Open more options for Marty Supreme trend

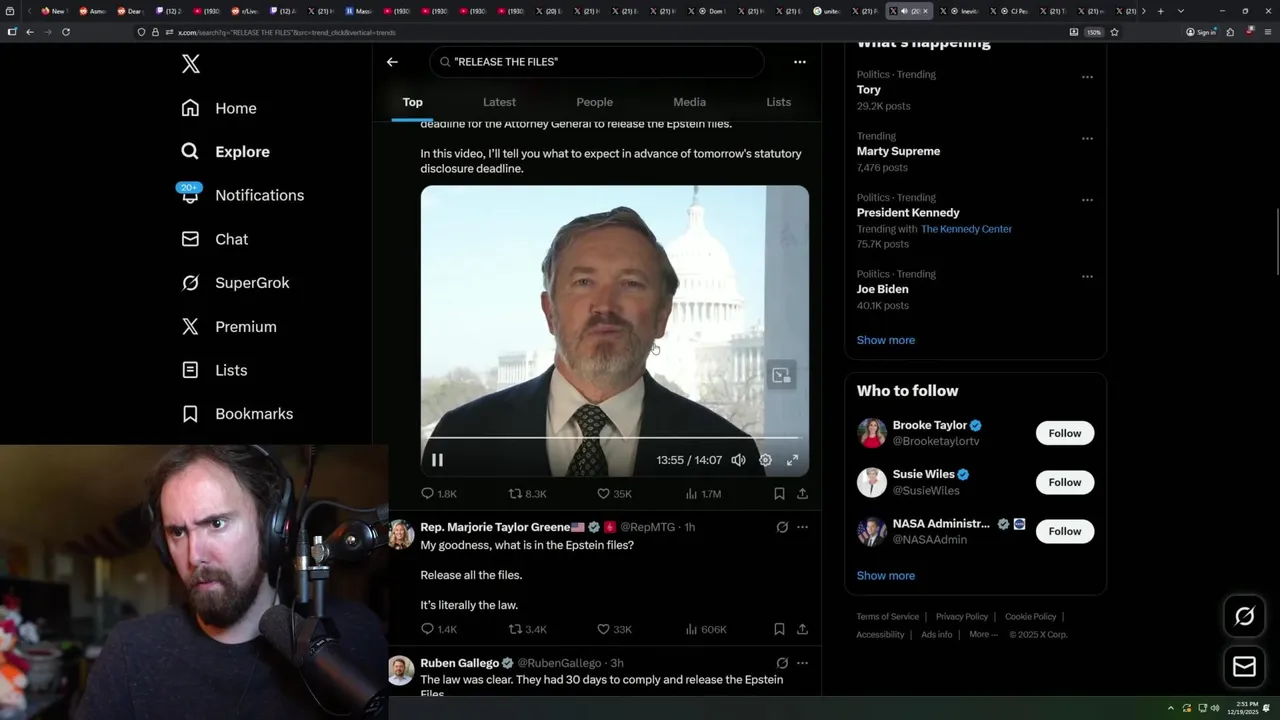click(x=1087, y=139)
